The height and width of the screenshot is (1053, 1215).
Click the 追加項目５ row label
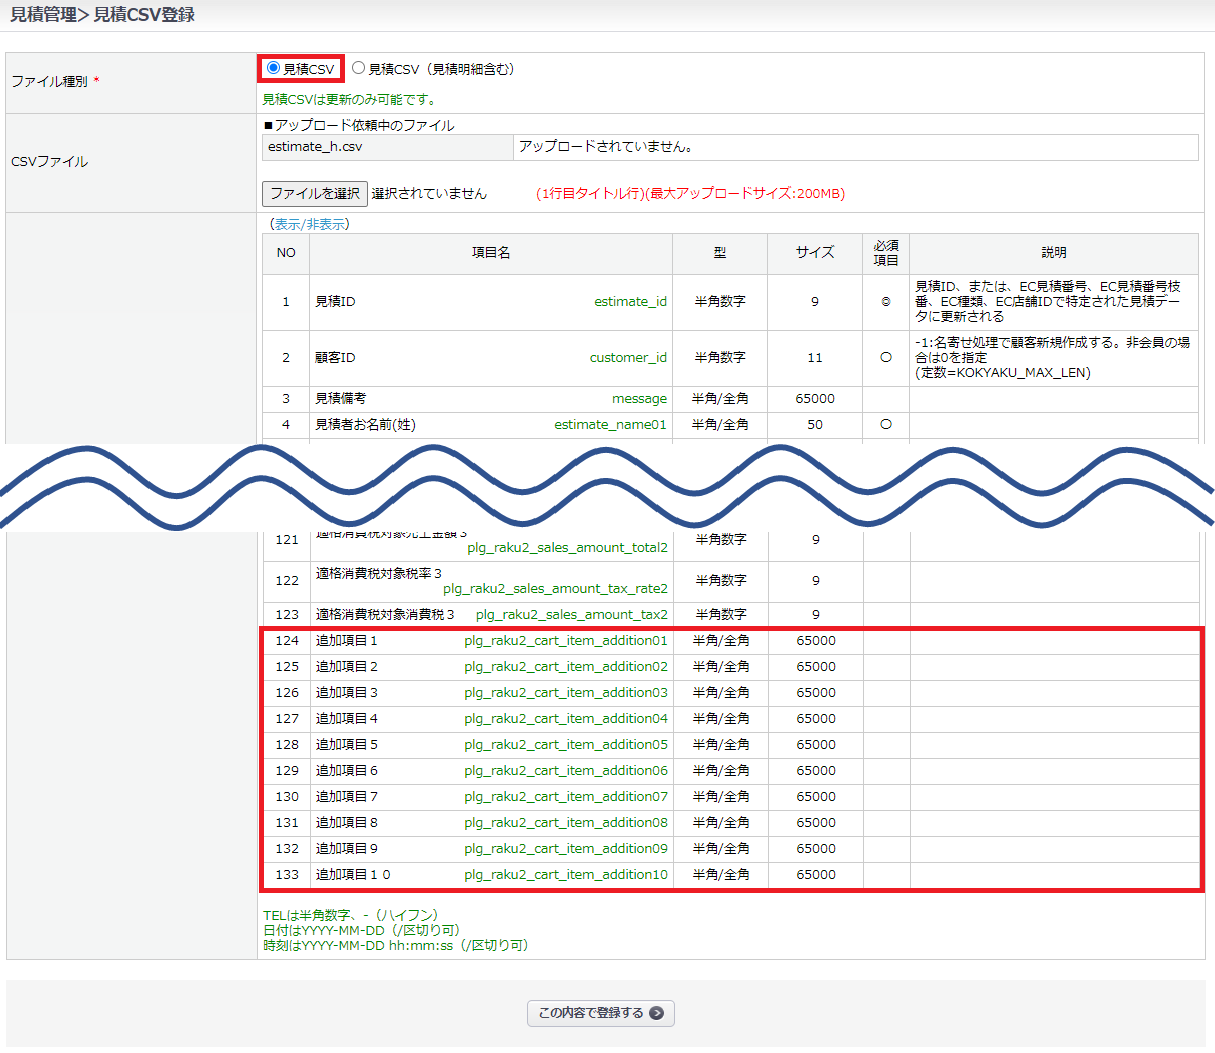pos(347,745)
